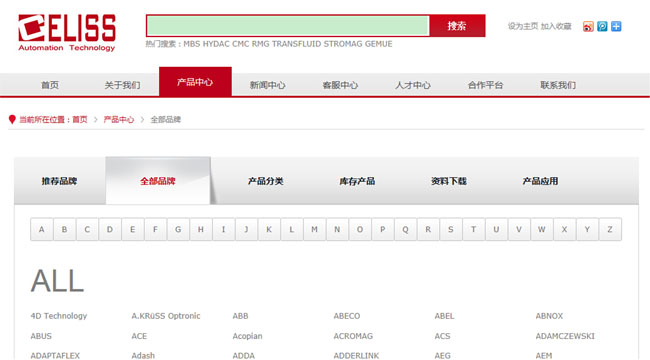Screen dimensions: 650x360
Task: Open 新闻中心 in the navigation bar
Action: pyautogui.click(x=267, y=85)
